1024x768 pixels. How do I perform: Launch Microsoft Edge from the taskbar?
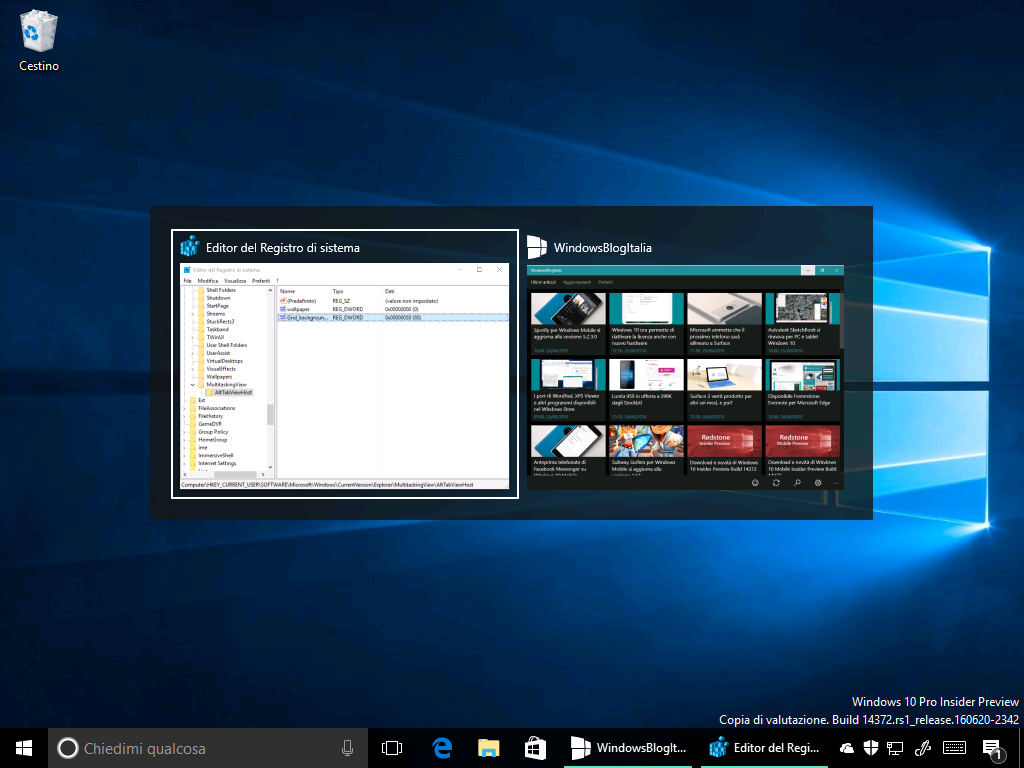[442, 748]
